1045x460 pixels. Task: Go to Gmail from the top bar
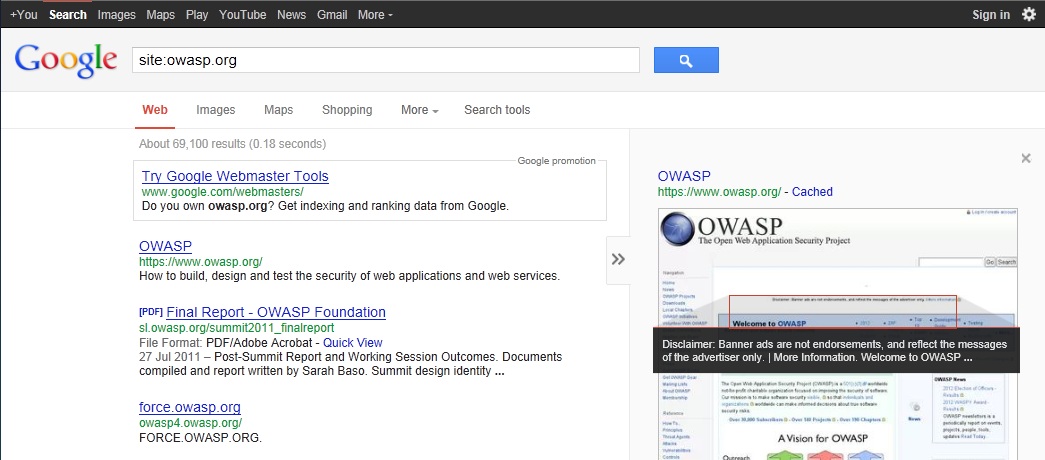[332, 15]
